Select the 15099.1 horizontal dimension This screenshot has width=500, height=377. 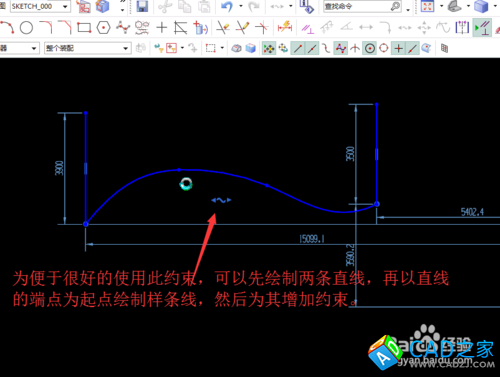click(x=312, y=239)
